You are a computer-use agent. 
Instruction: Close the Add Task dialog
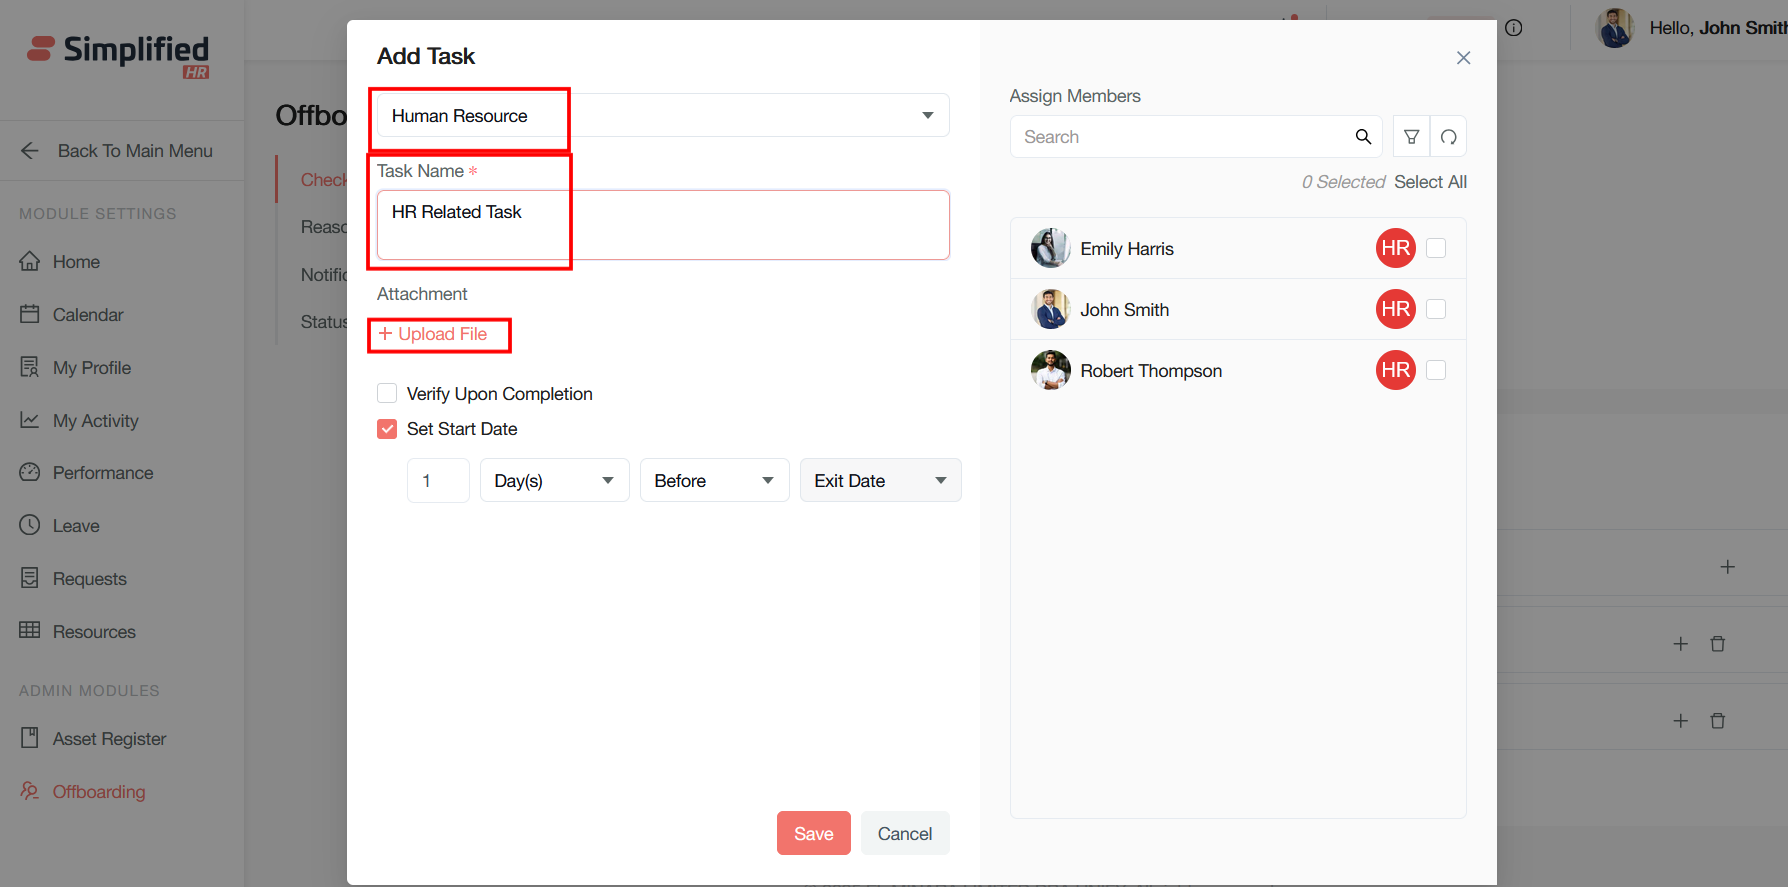[x=1463, y=58]
